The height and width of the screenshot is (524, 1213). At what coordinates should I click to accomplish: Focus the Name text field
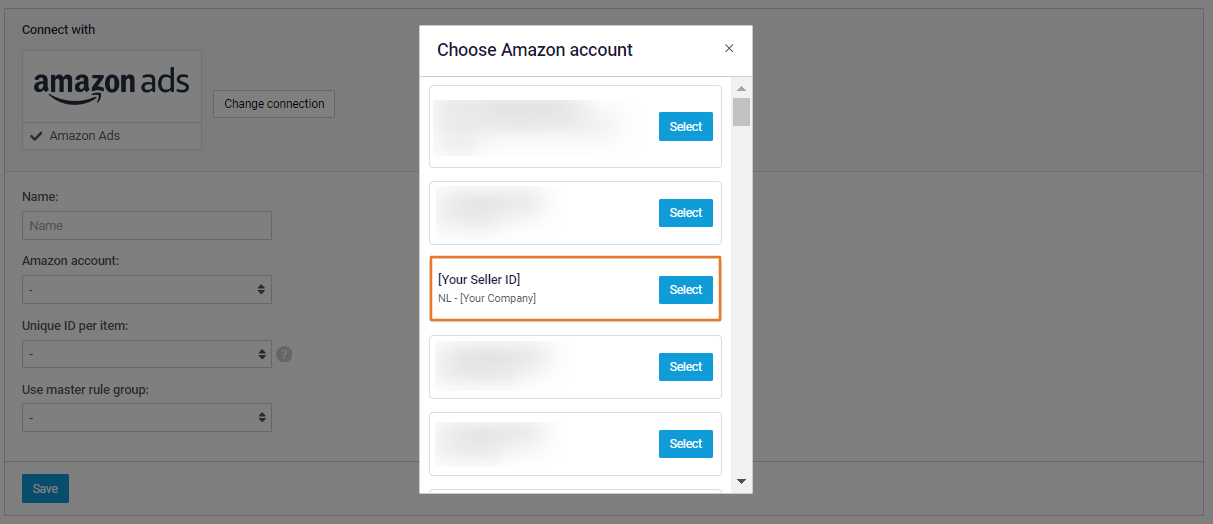[x=146, y=226]
